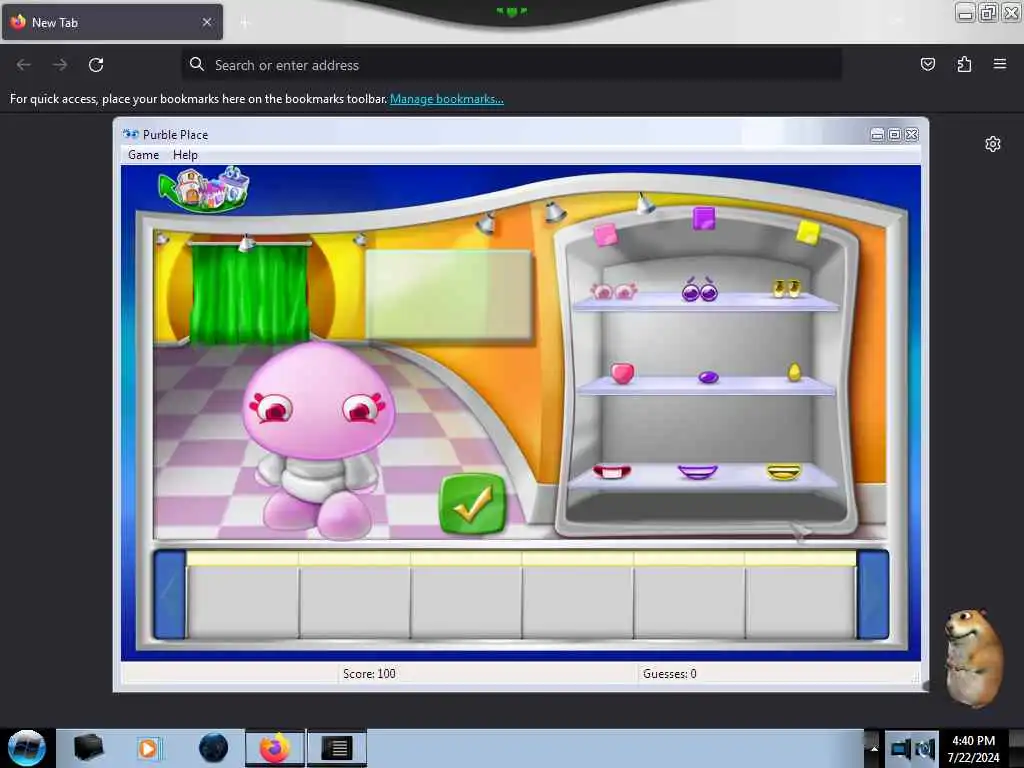Minimize the Purble Place window

(x=877, y=135)
